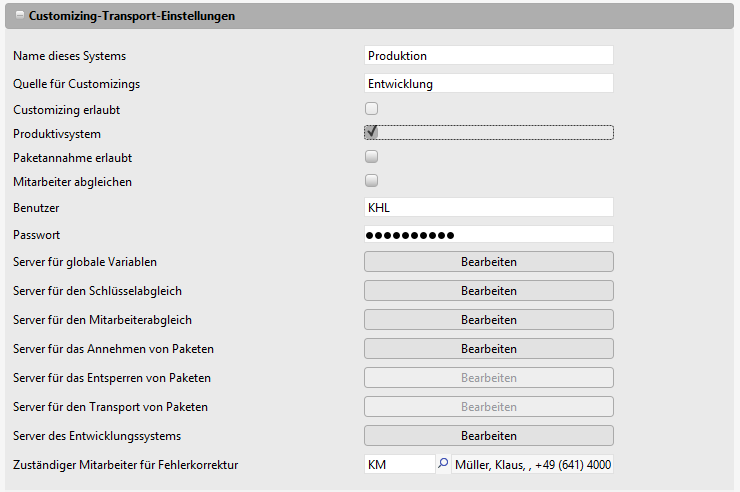The height and width of the screenshot is (492, 740).
Task: Click the Name dieses Systems field
Action: click(488, 56)
